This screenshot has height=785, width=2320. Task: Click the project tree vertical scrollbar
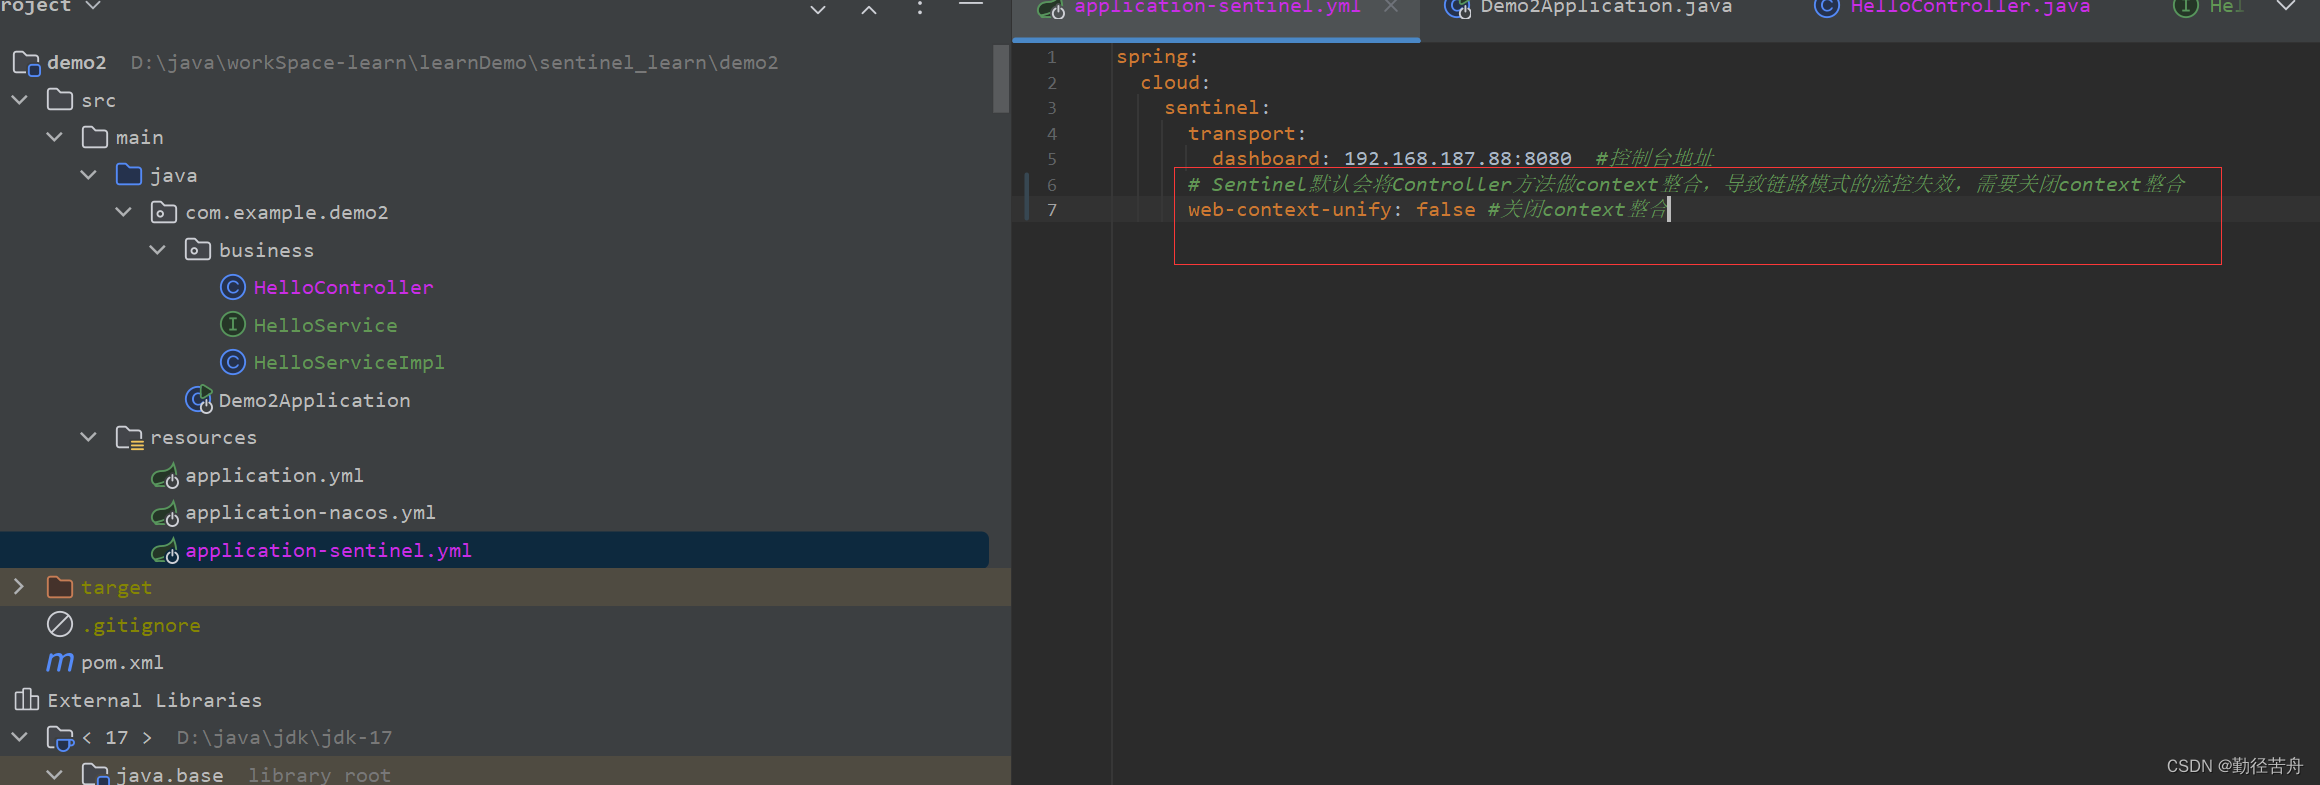click(x=1000, y=79)
